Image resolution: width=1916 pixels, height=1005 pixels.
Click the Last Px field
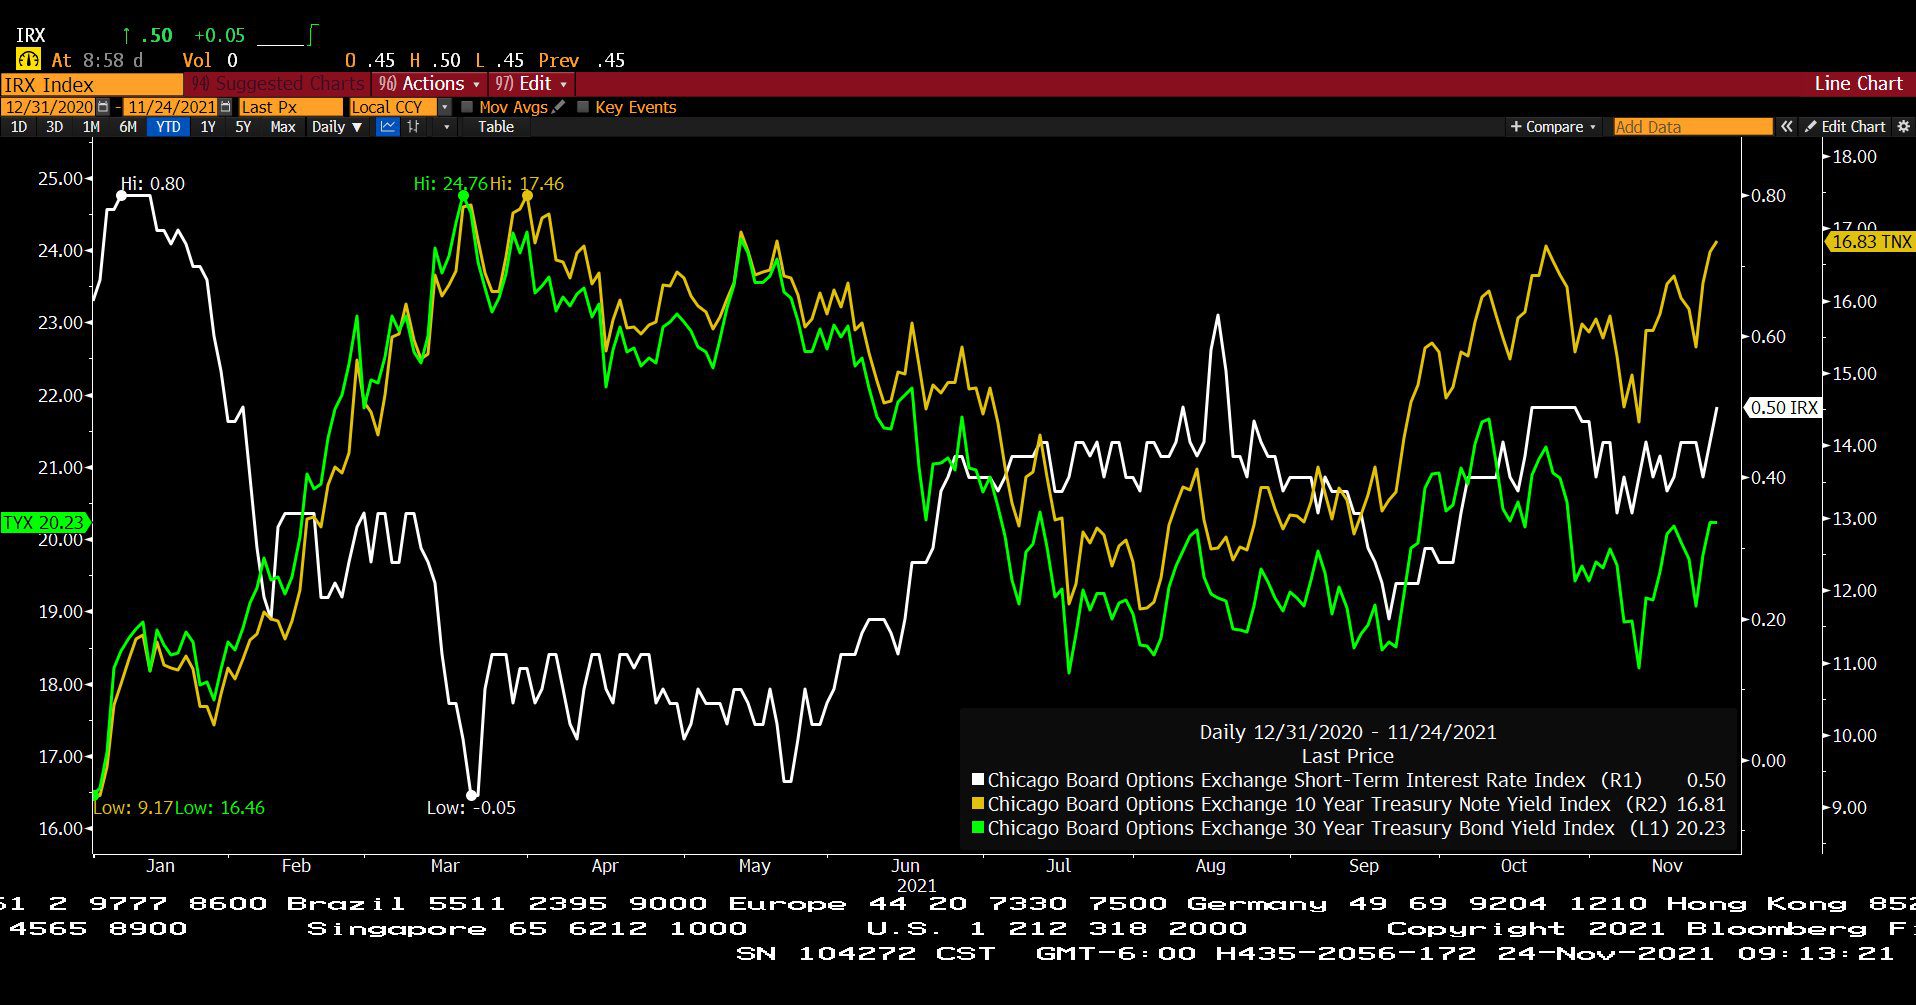point(291,107)
